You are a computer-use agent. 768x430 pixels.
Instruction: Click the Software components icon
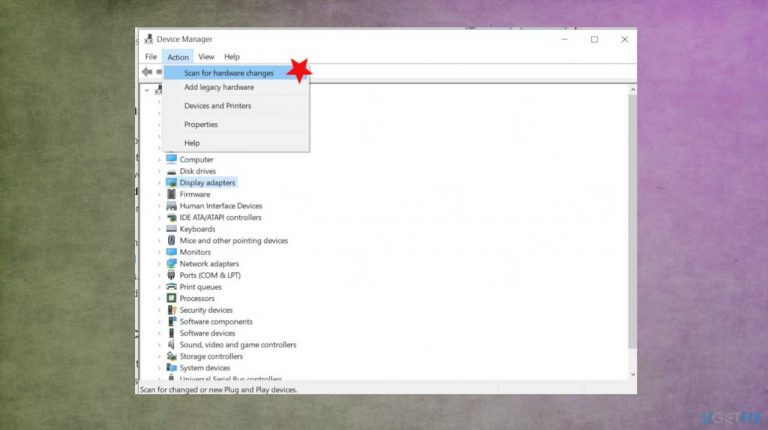[x=171, y=321]
